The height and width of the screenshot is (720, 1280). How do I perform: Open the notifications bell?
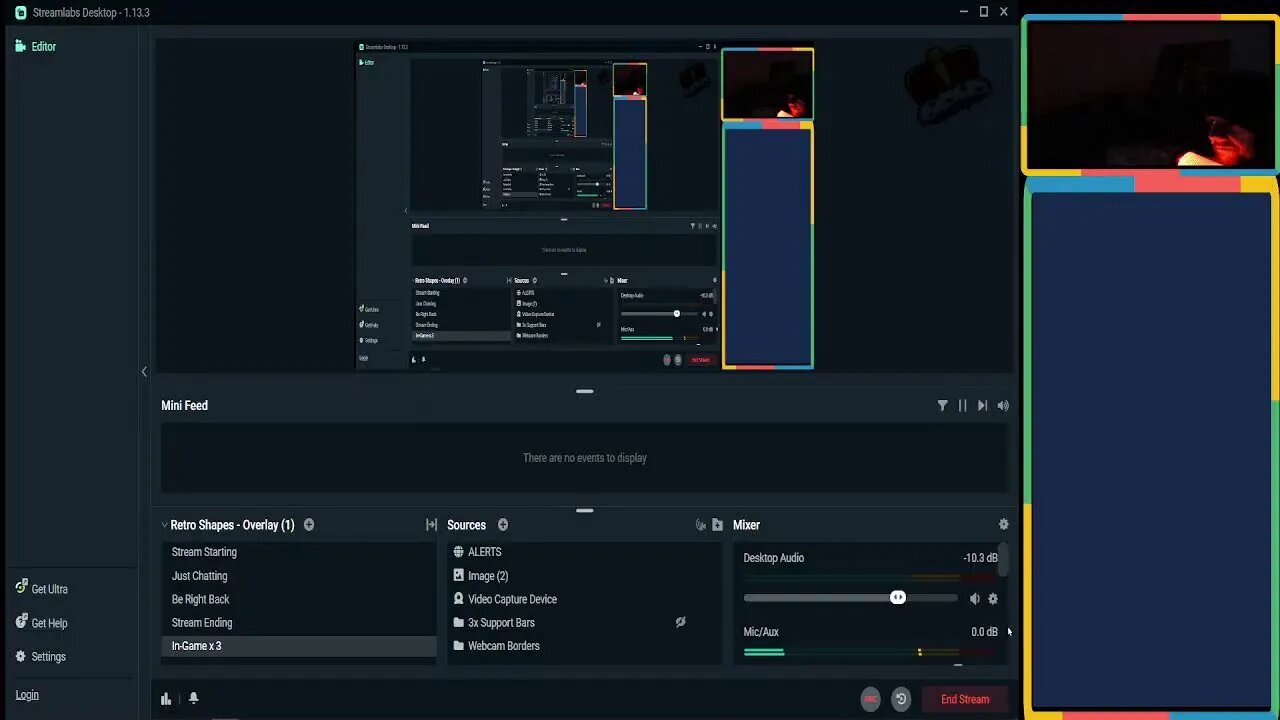194,699
